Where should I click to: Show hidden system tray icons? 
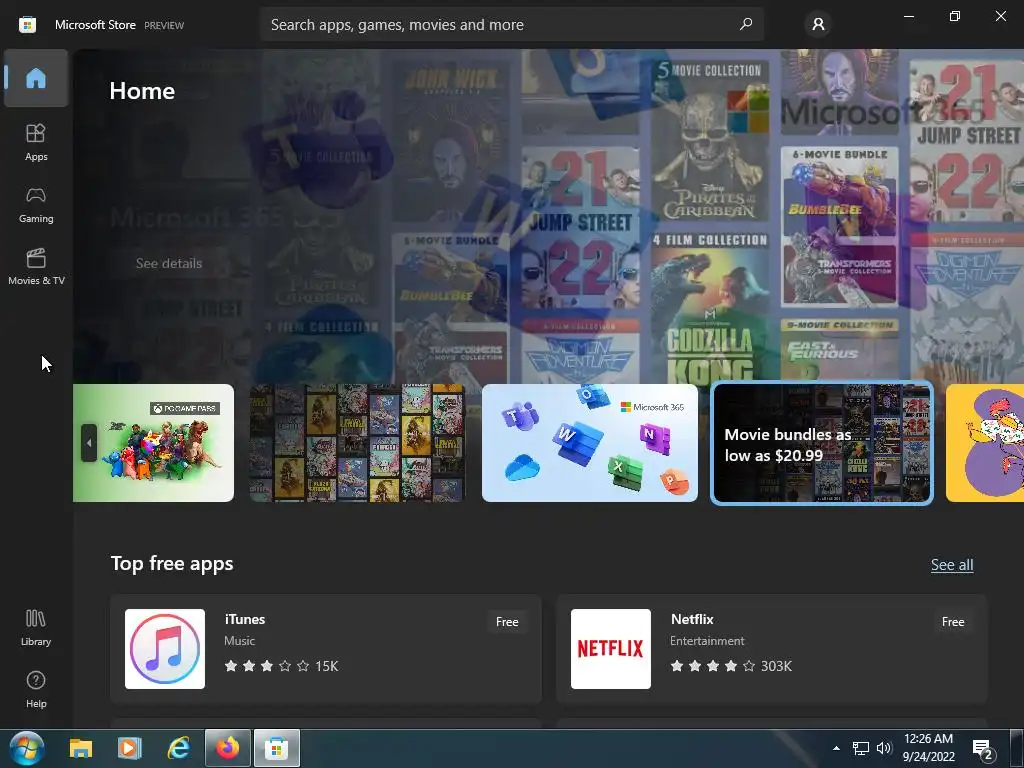[836, 748]
